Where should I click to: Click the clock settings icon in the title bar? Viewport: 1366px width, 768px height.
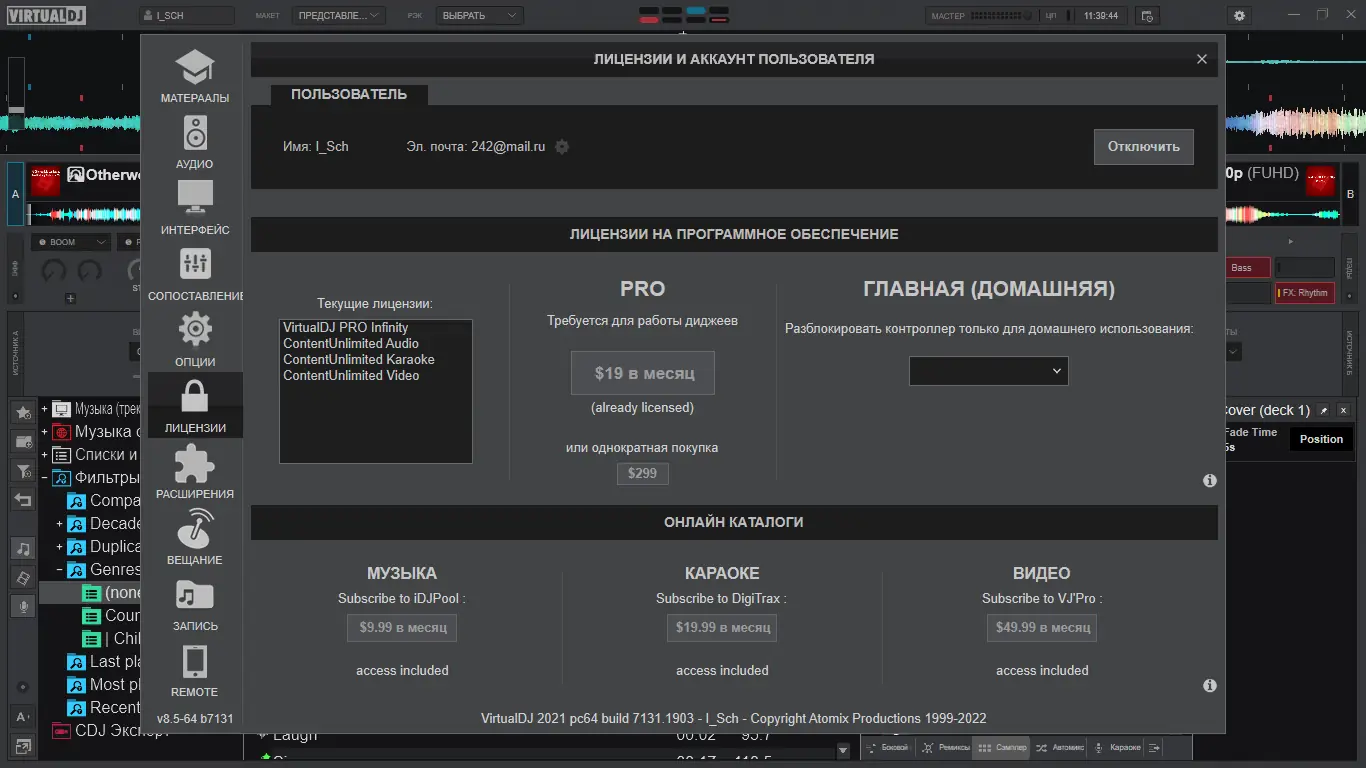point(1147,16)
